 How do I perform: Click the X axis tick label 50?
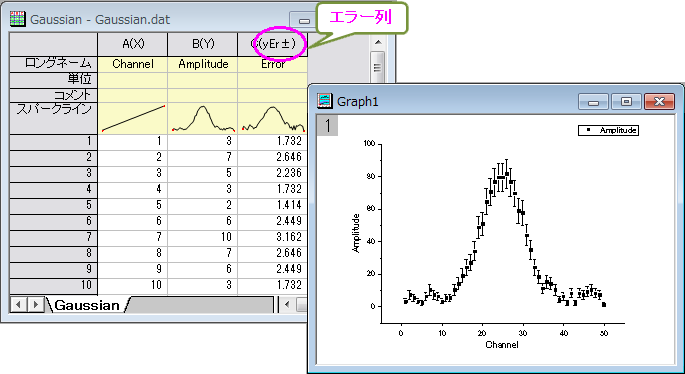(604, 333)
